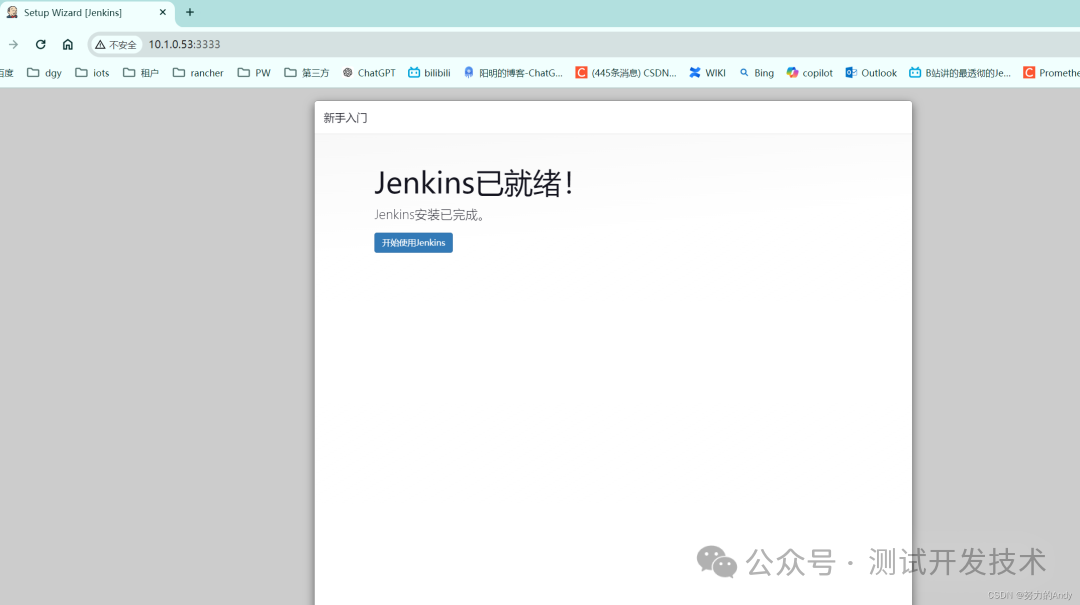The height and width of the screenshot is (605, 1080).
Task: Go forward with the arrow icon
Action: 13,44
